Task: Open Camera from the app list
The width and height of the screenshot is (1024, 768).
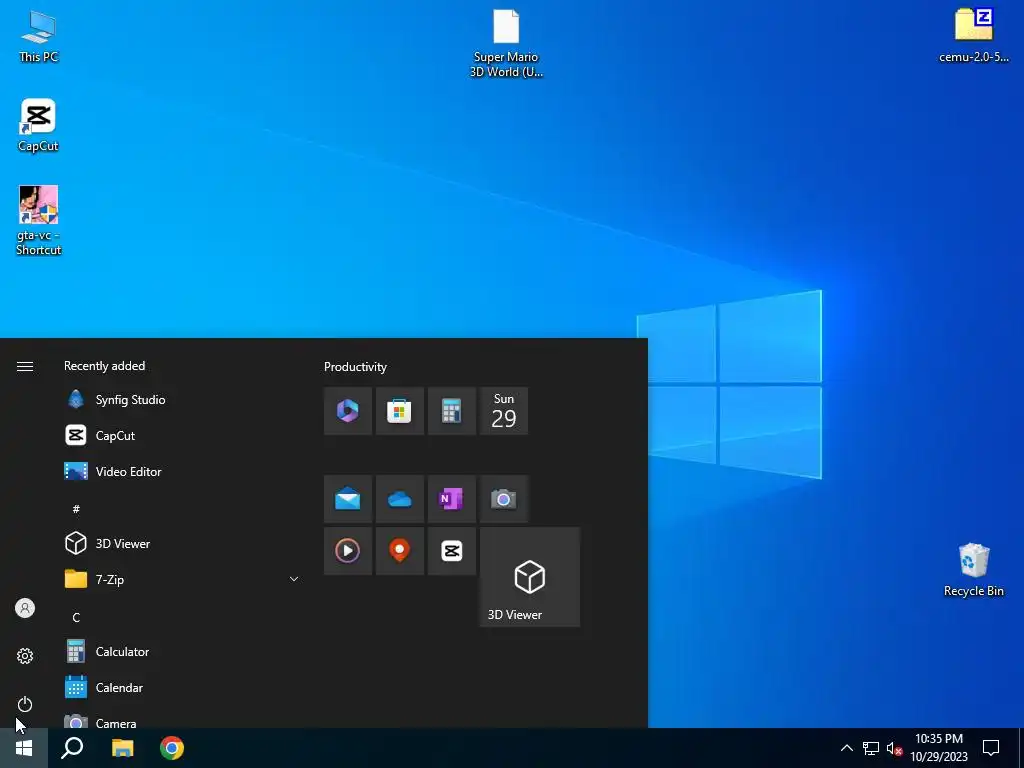Action: click(x=182, y=718)
